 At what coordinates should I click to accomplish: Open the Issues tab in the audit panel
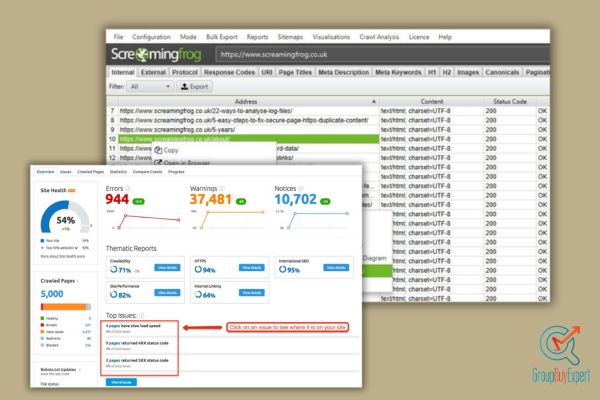click(x=65, y=171)
